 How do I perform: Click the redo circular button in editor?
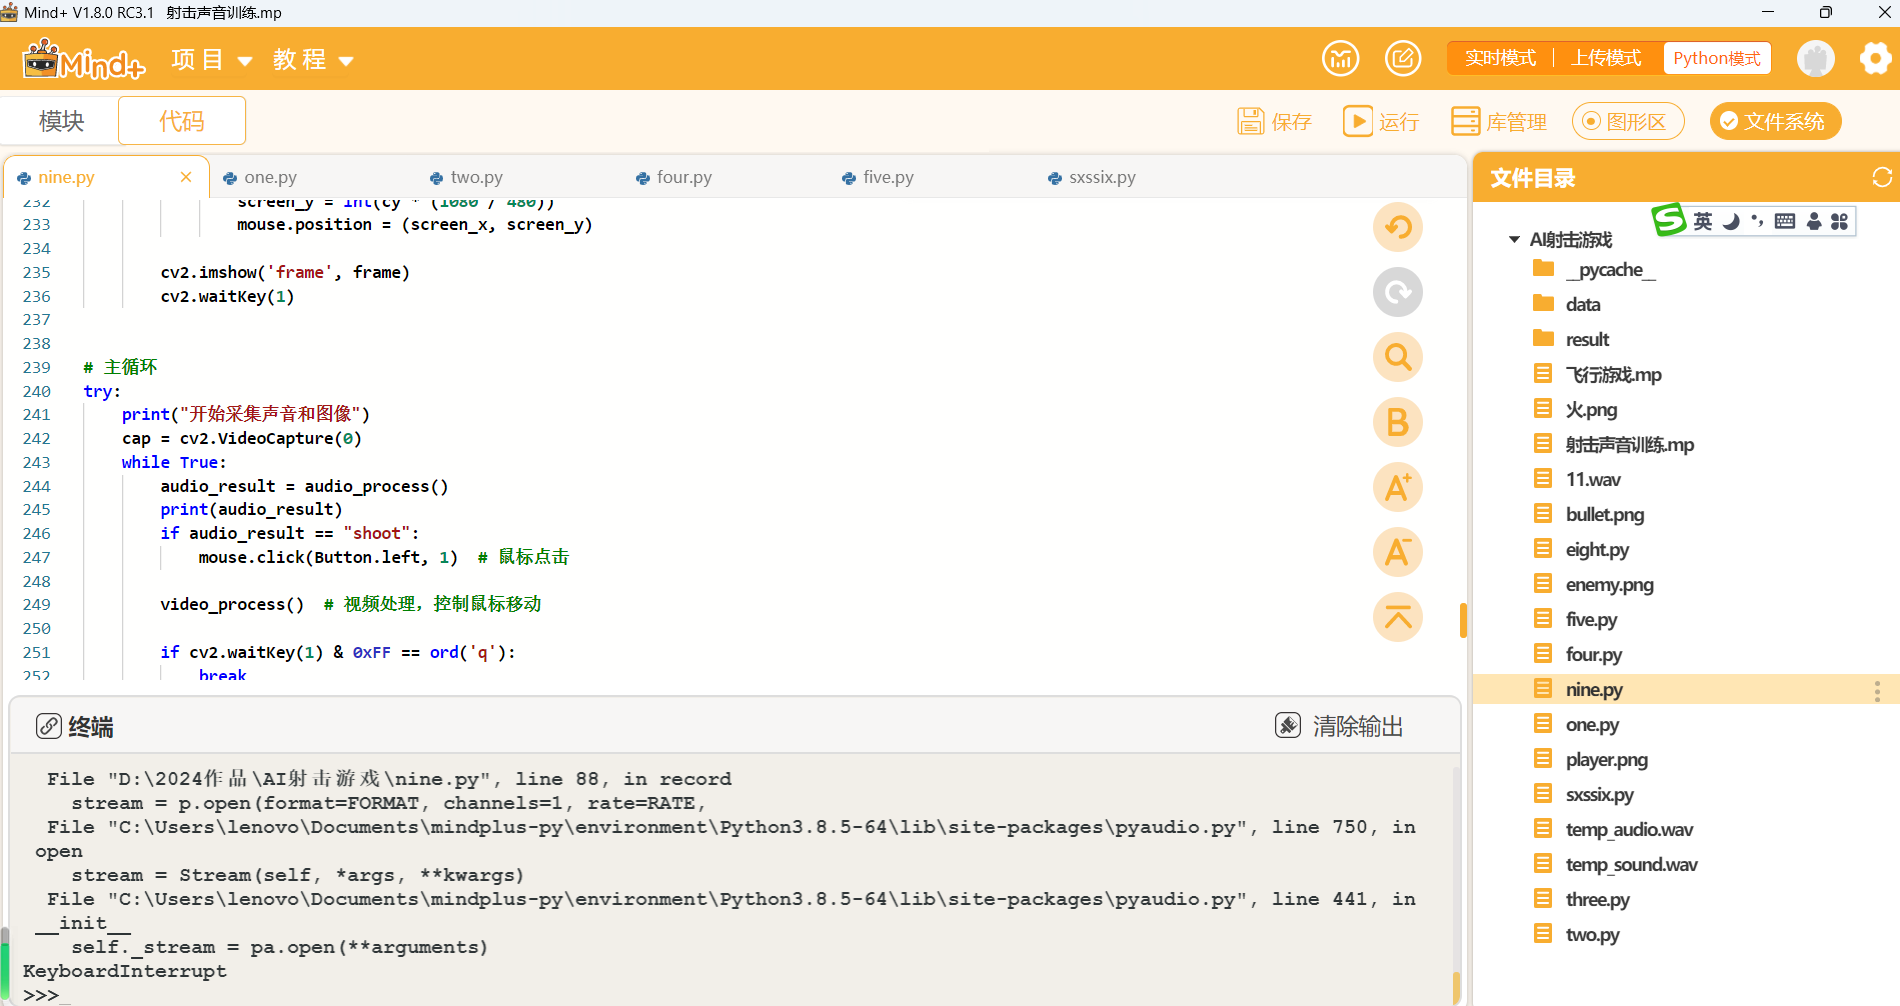tap(1397, 292)
